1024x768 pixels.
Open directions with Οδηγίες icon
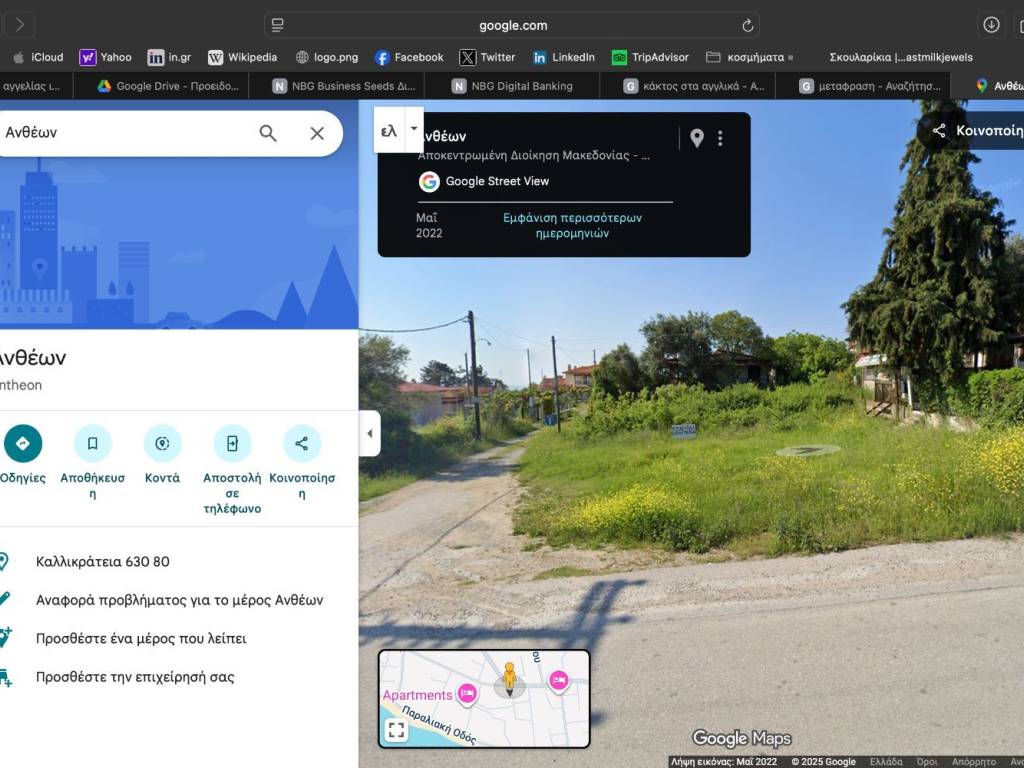click(x=23, y=443)
